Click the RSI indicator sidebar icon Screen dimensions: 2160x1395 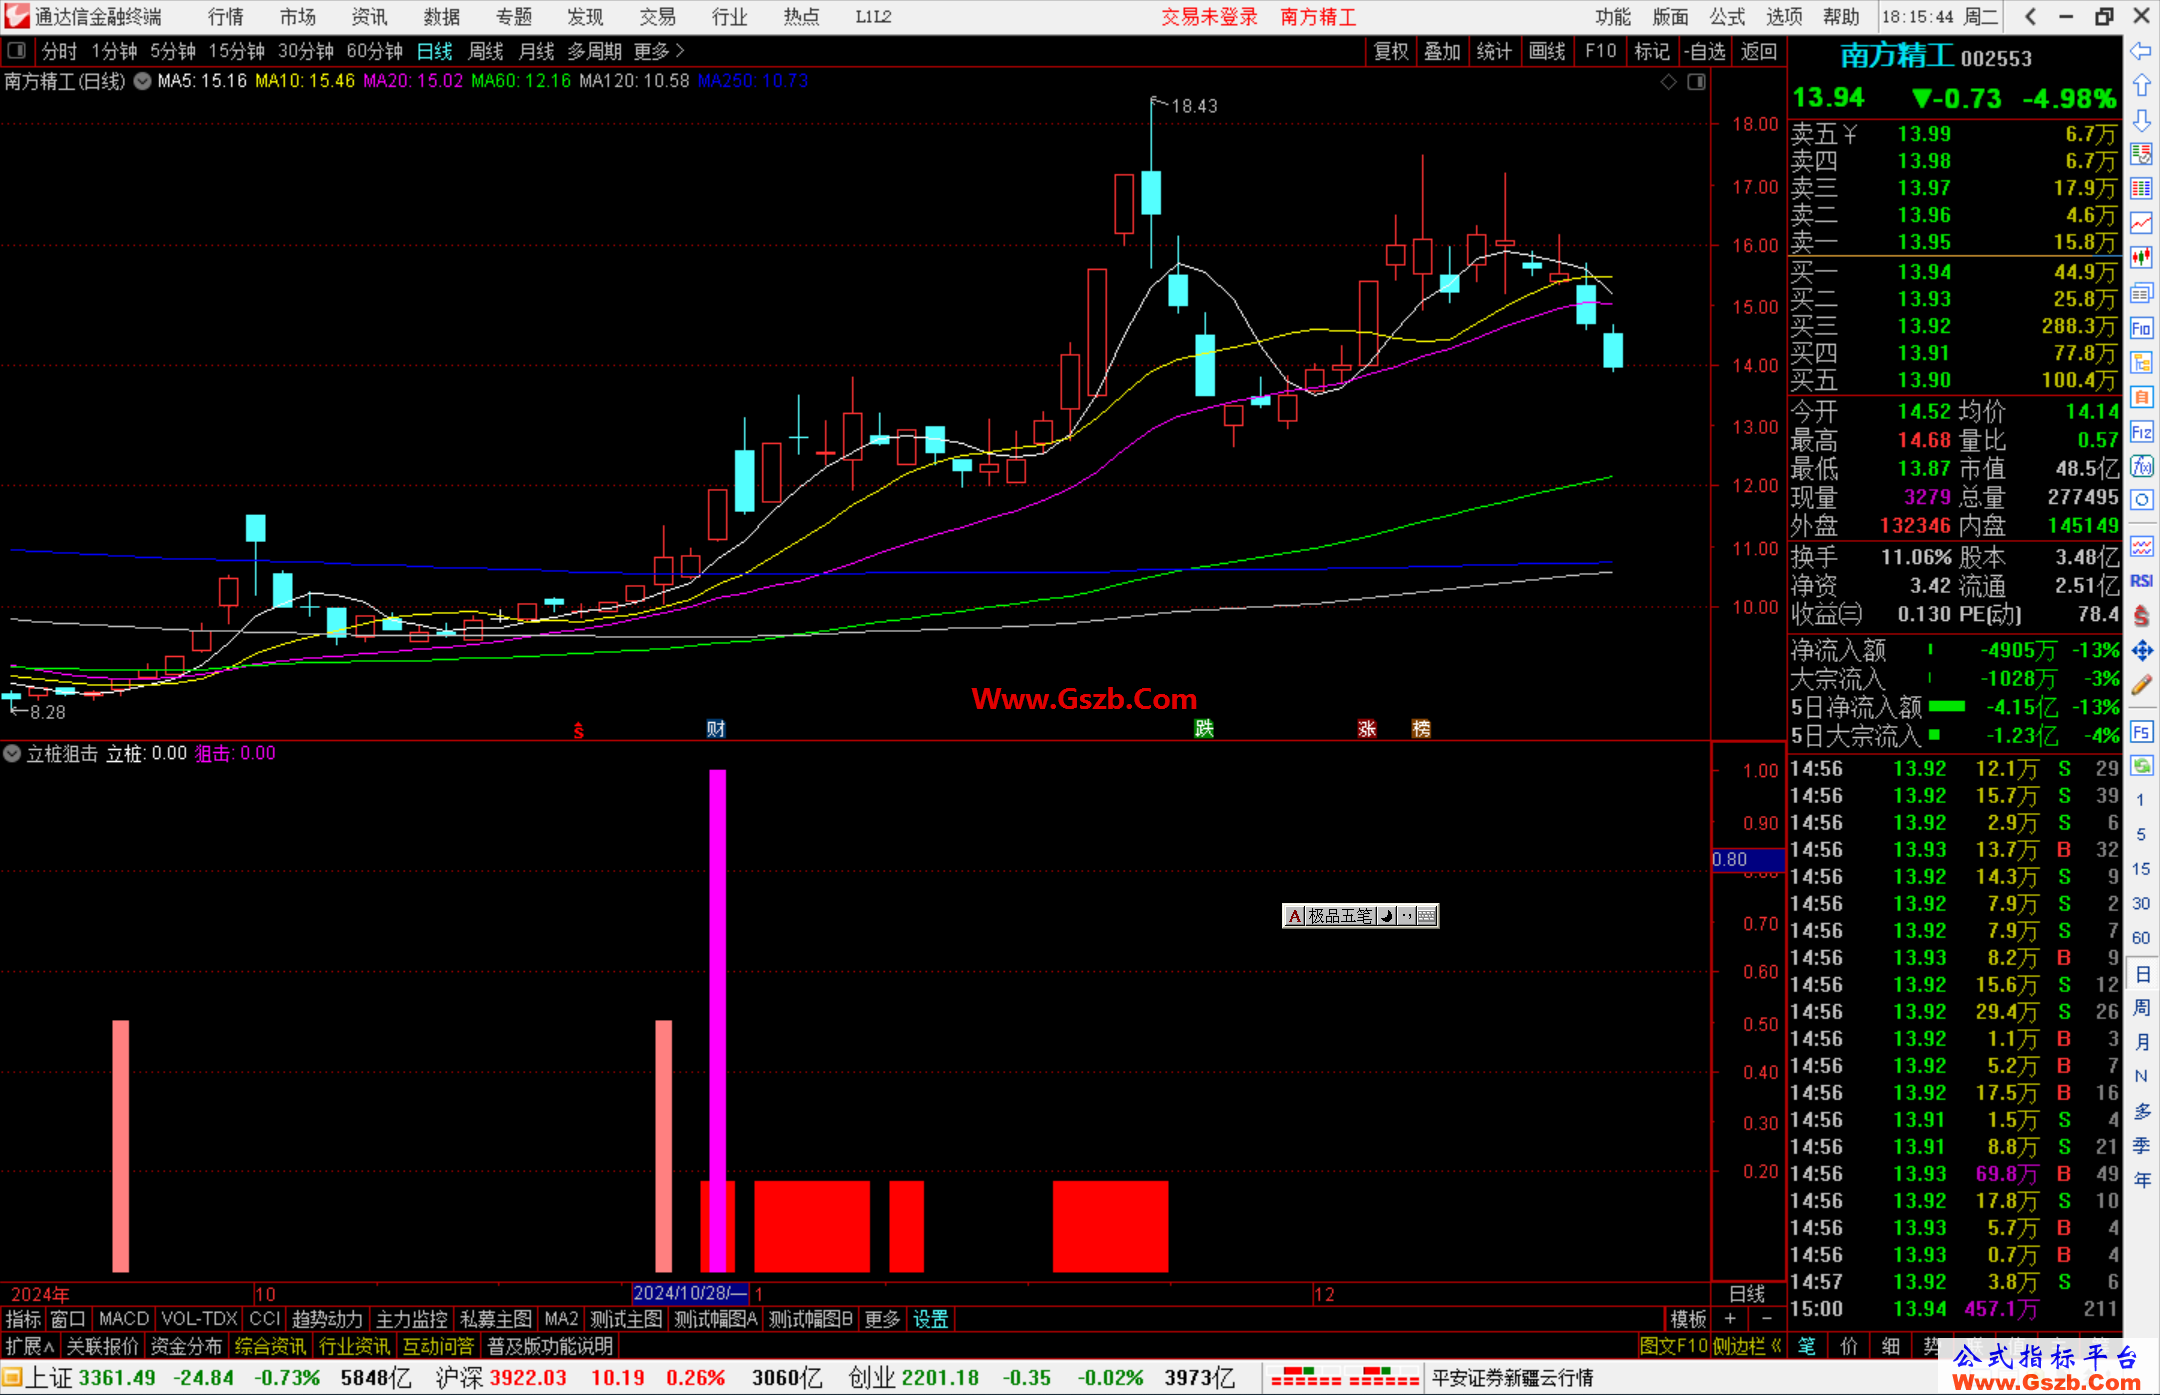click(2141, 581)
